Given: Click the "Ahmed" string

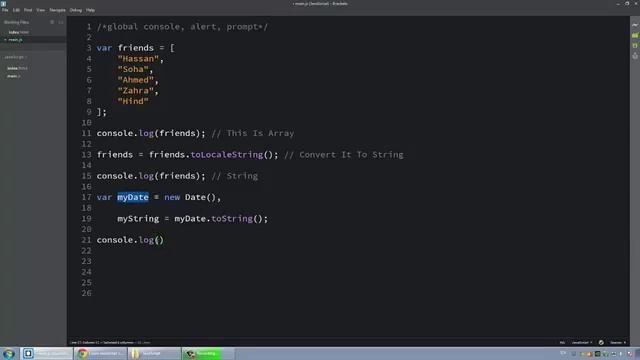Looking at the screenshot, I should click(136, 80).
